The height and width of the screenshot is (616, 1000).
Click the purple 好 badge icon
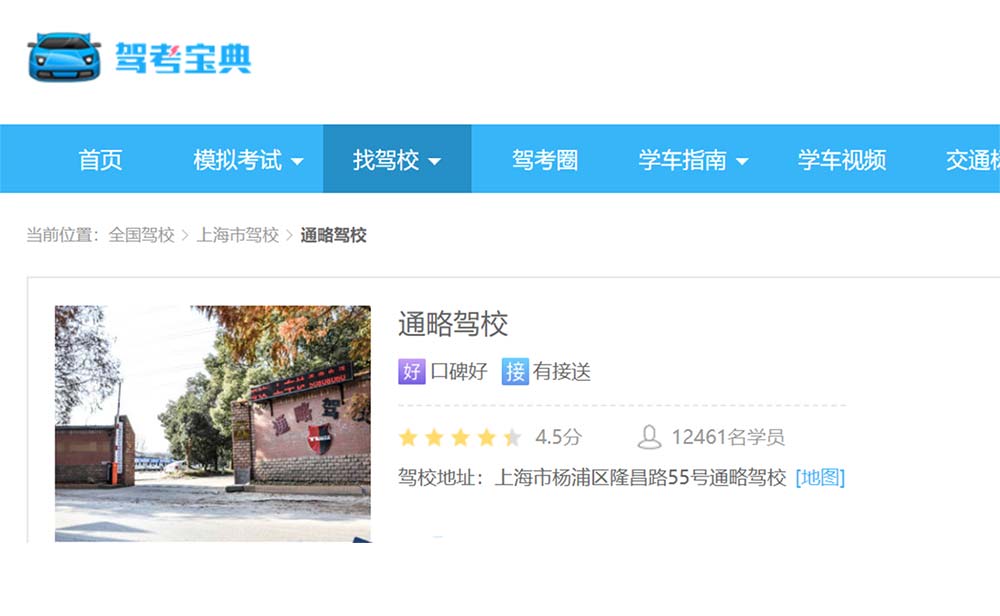tap(411, 372)
